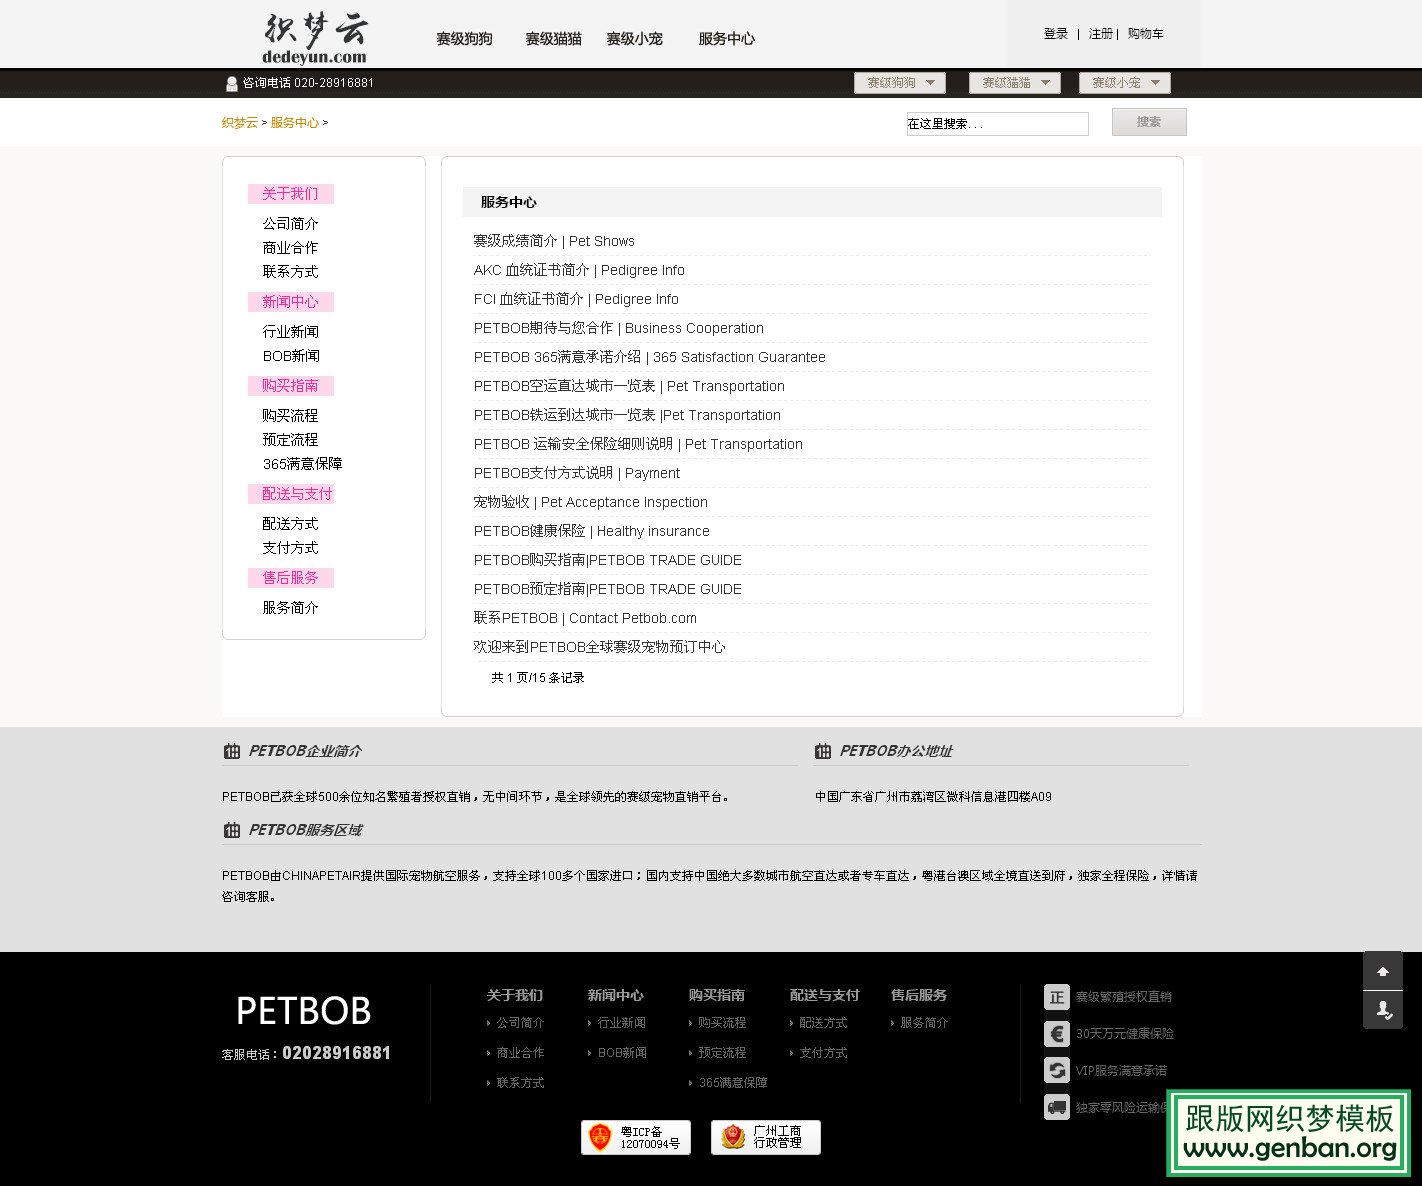Click the customer service floating icon
Viewport: 1422px width, 1186px height.
pos(1383,1010)
